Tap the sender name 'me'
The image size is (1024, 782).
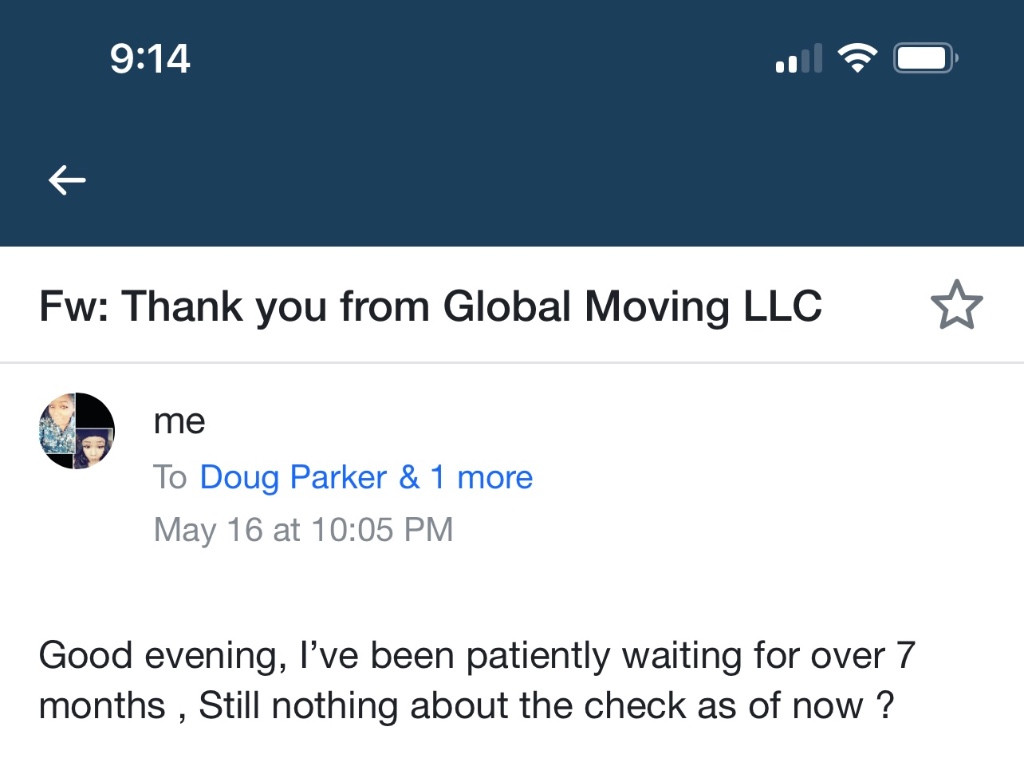point(179,420)
